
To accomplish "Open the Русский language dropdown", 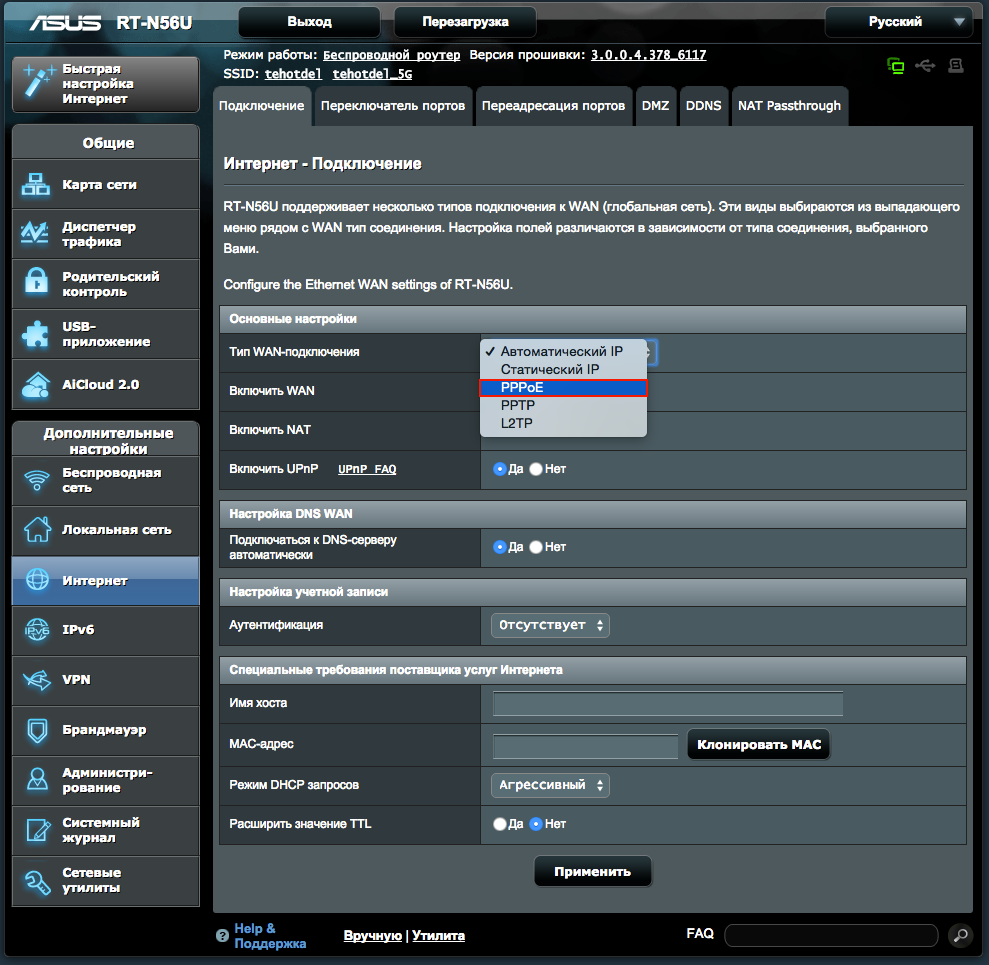I will 898,22.
